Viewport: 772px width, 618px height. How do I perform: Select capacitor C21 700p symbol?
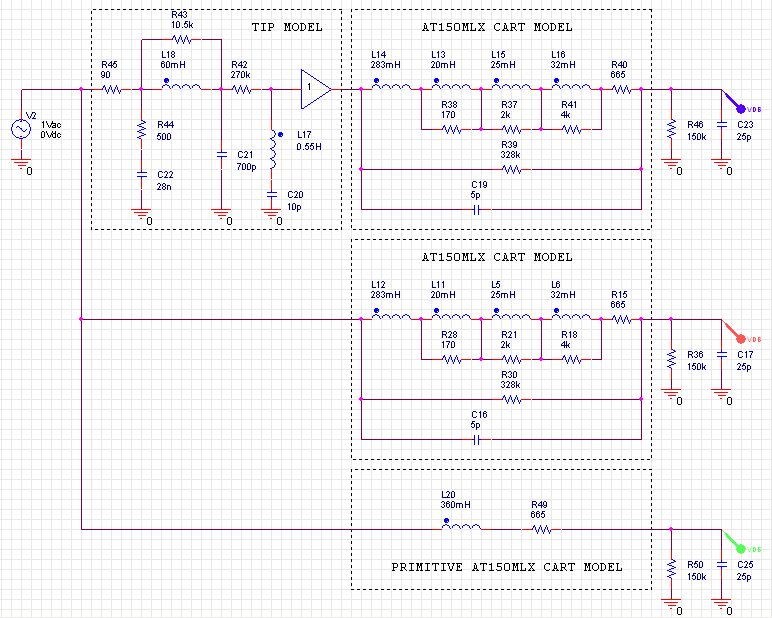click(222, 155)
